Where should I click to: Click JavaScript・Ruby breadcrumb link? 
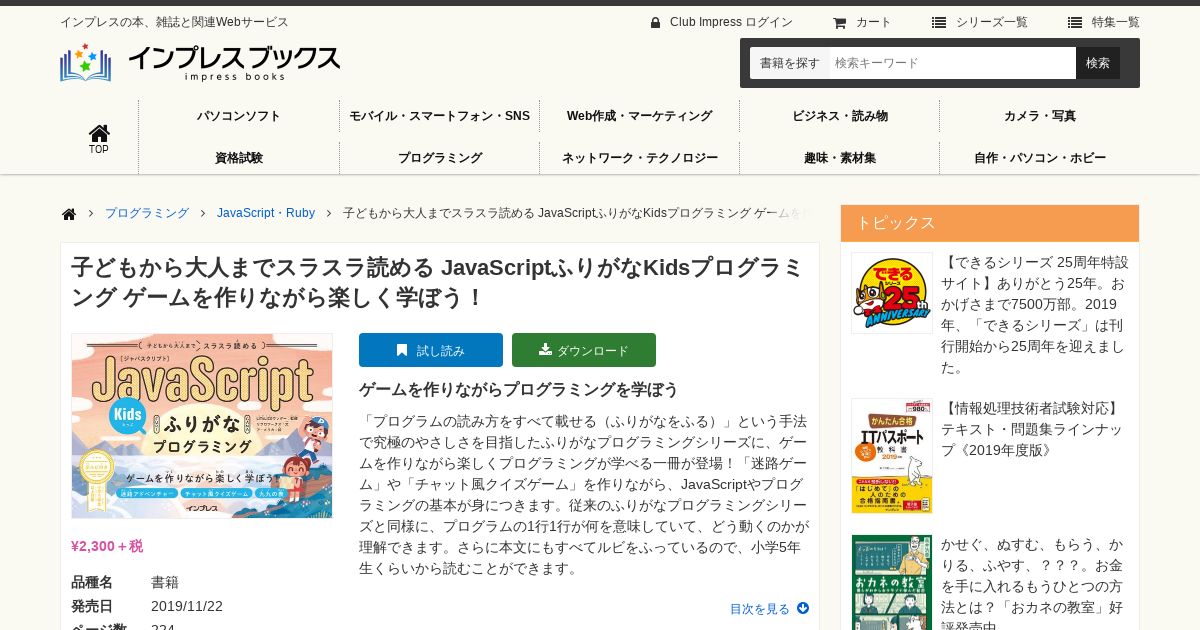pos(266,213)
